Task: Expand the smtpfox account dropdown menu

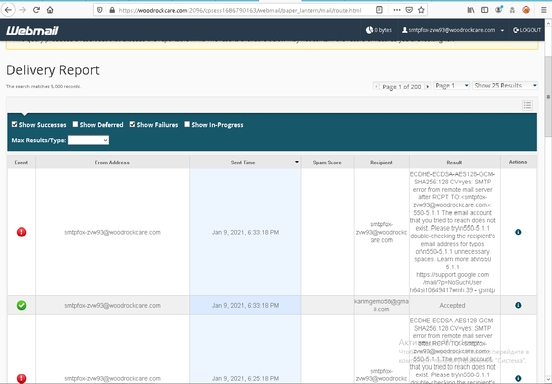Action: 502,30
